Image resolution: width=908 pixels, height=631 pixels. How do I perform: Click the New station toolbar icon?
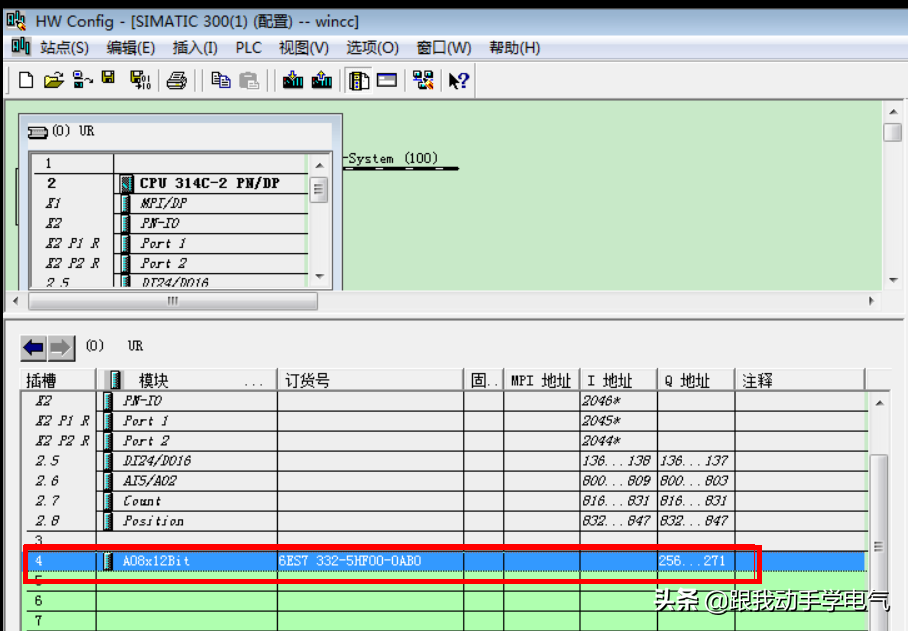pyautogui.click(x=25, y=80)
